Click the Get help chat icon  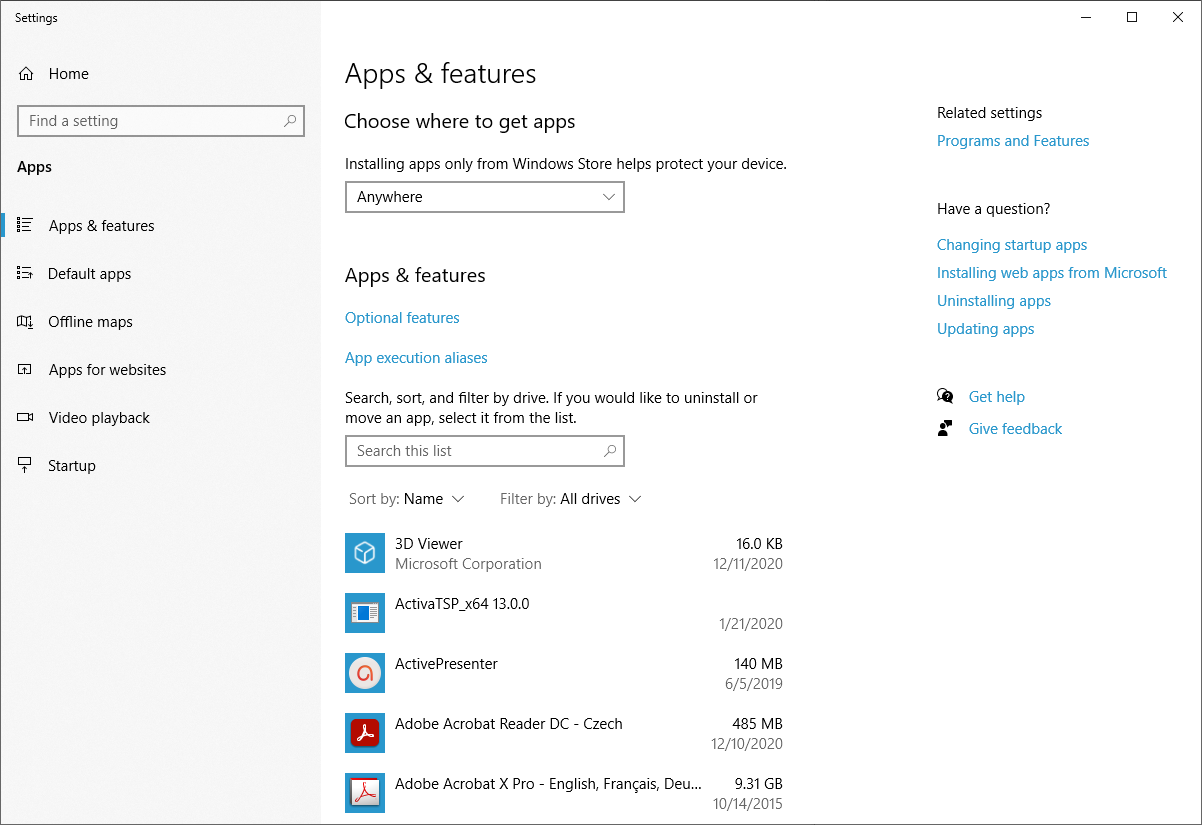coord(945,397)
